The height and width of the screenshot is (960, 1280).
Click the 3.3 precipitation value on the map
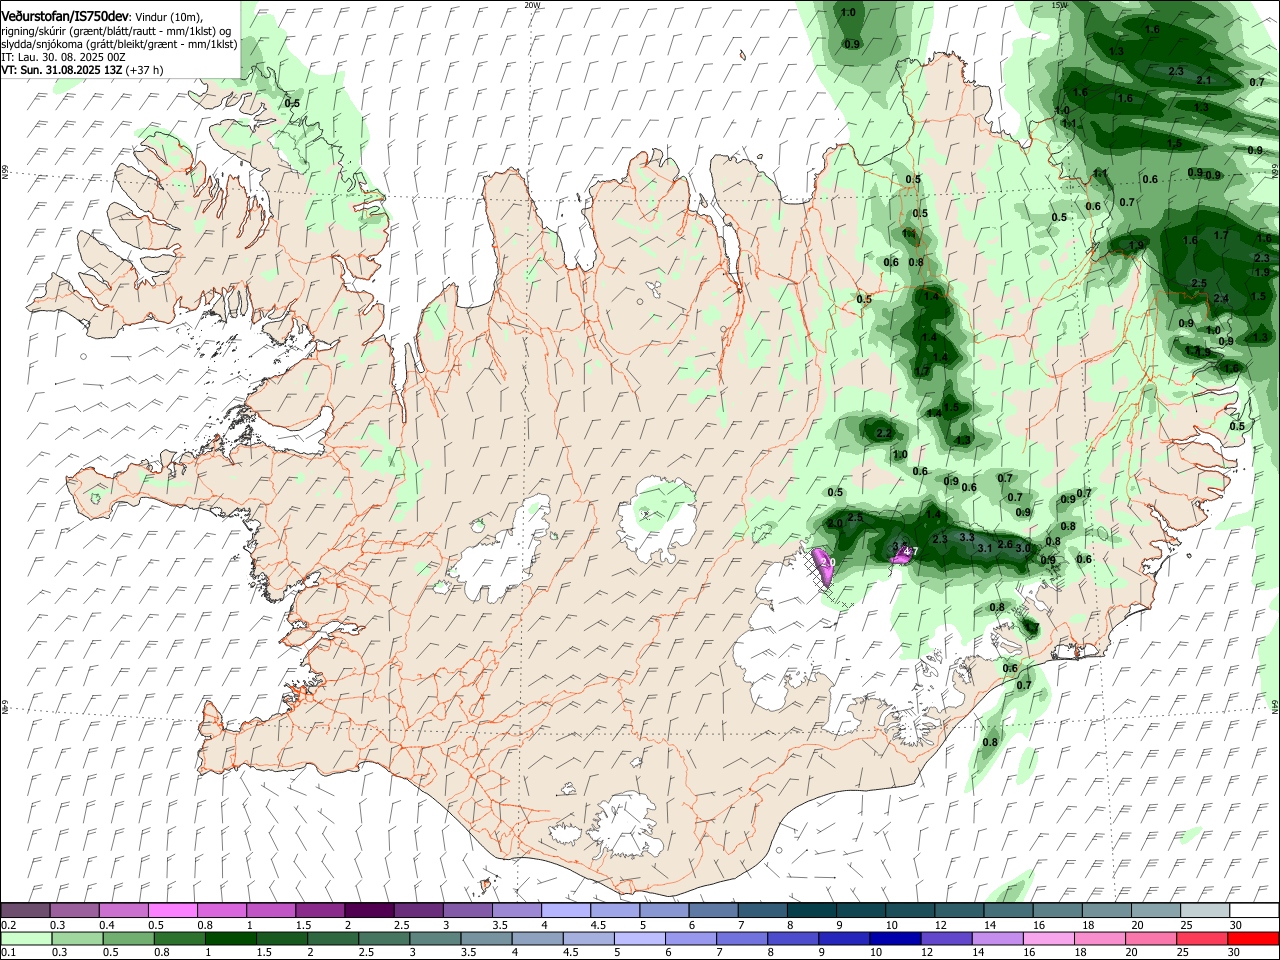[x=967, y=538]
